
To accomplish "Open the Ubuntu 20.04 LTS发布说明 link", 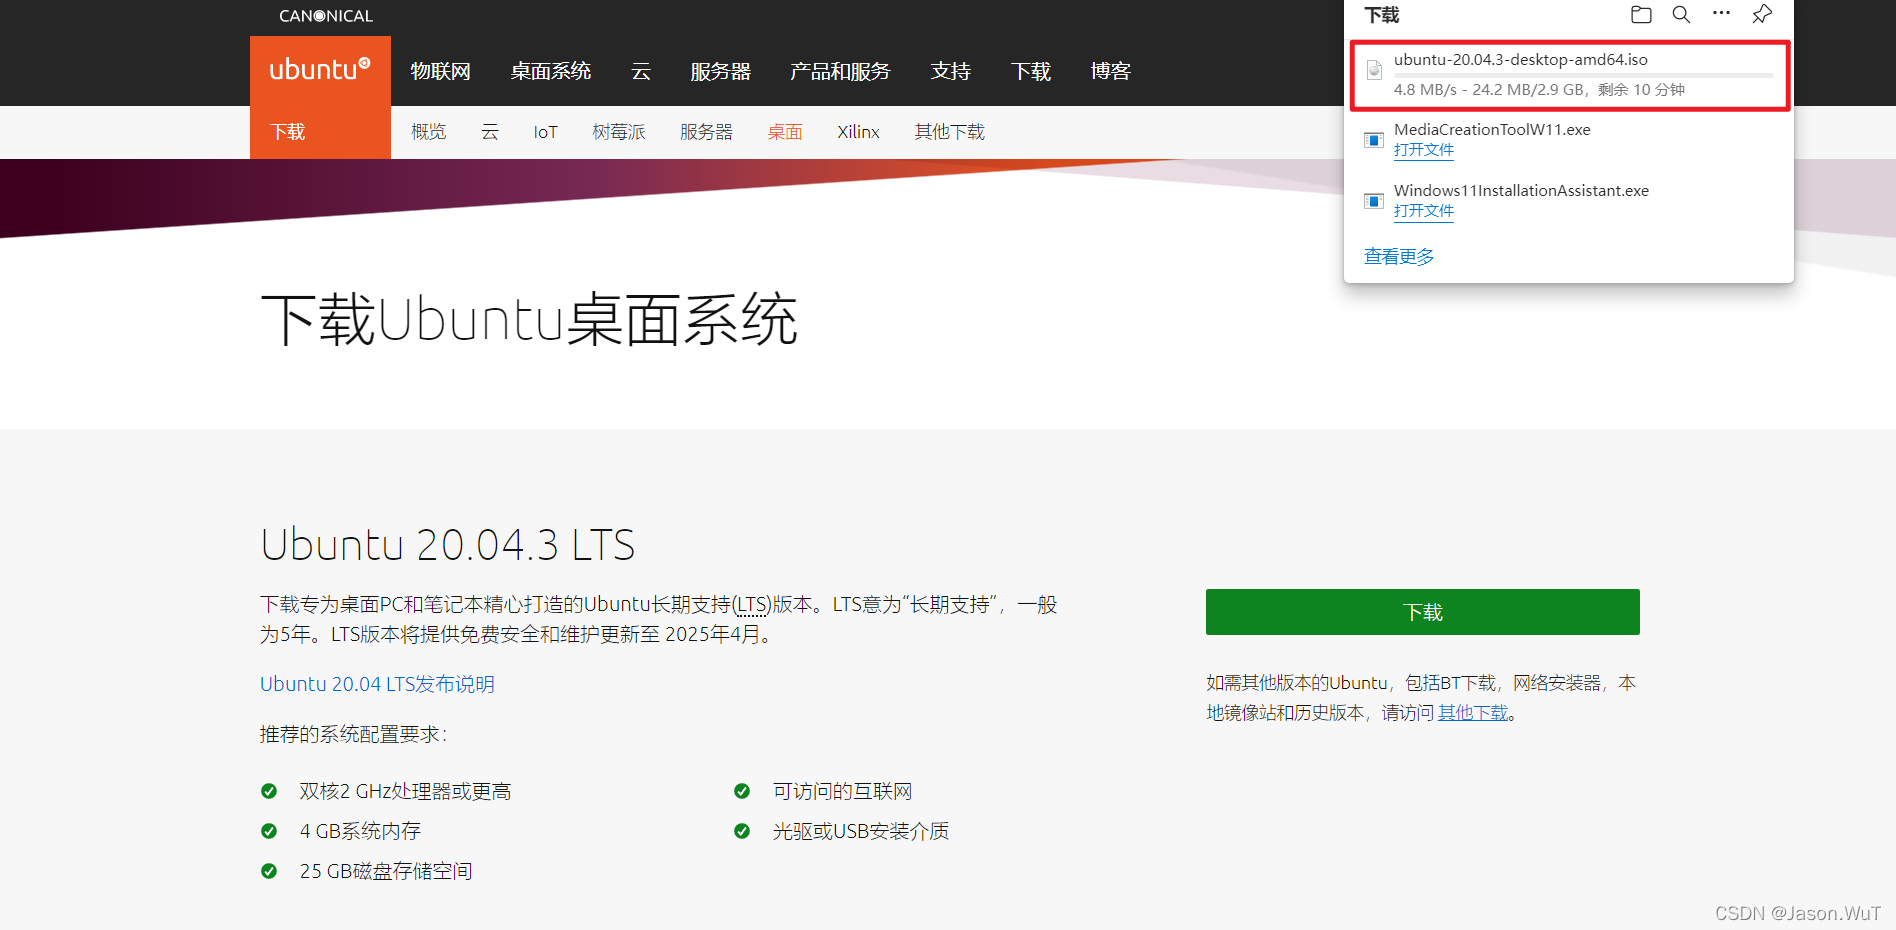I will 377,684.
